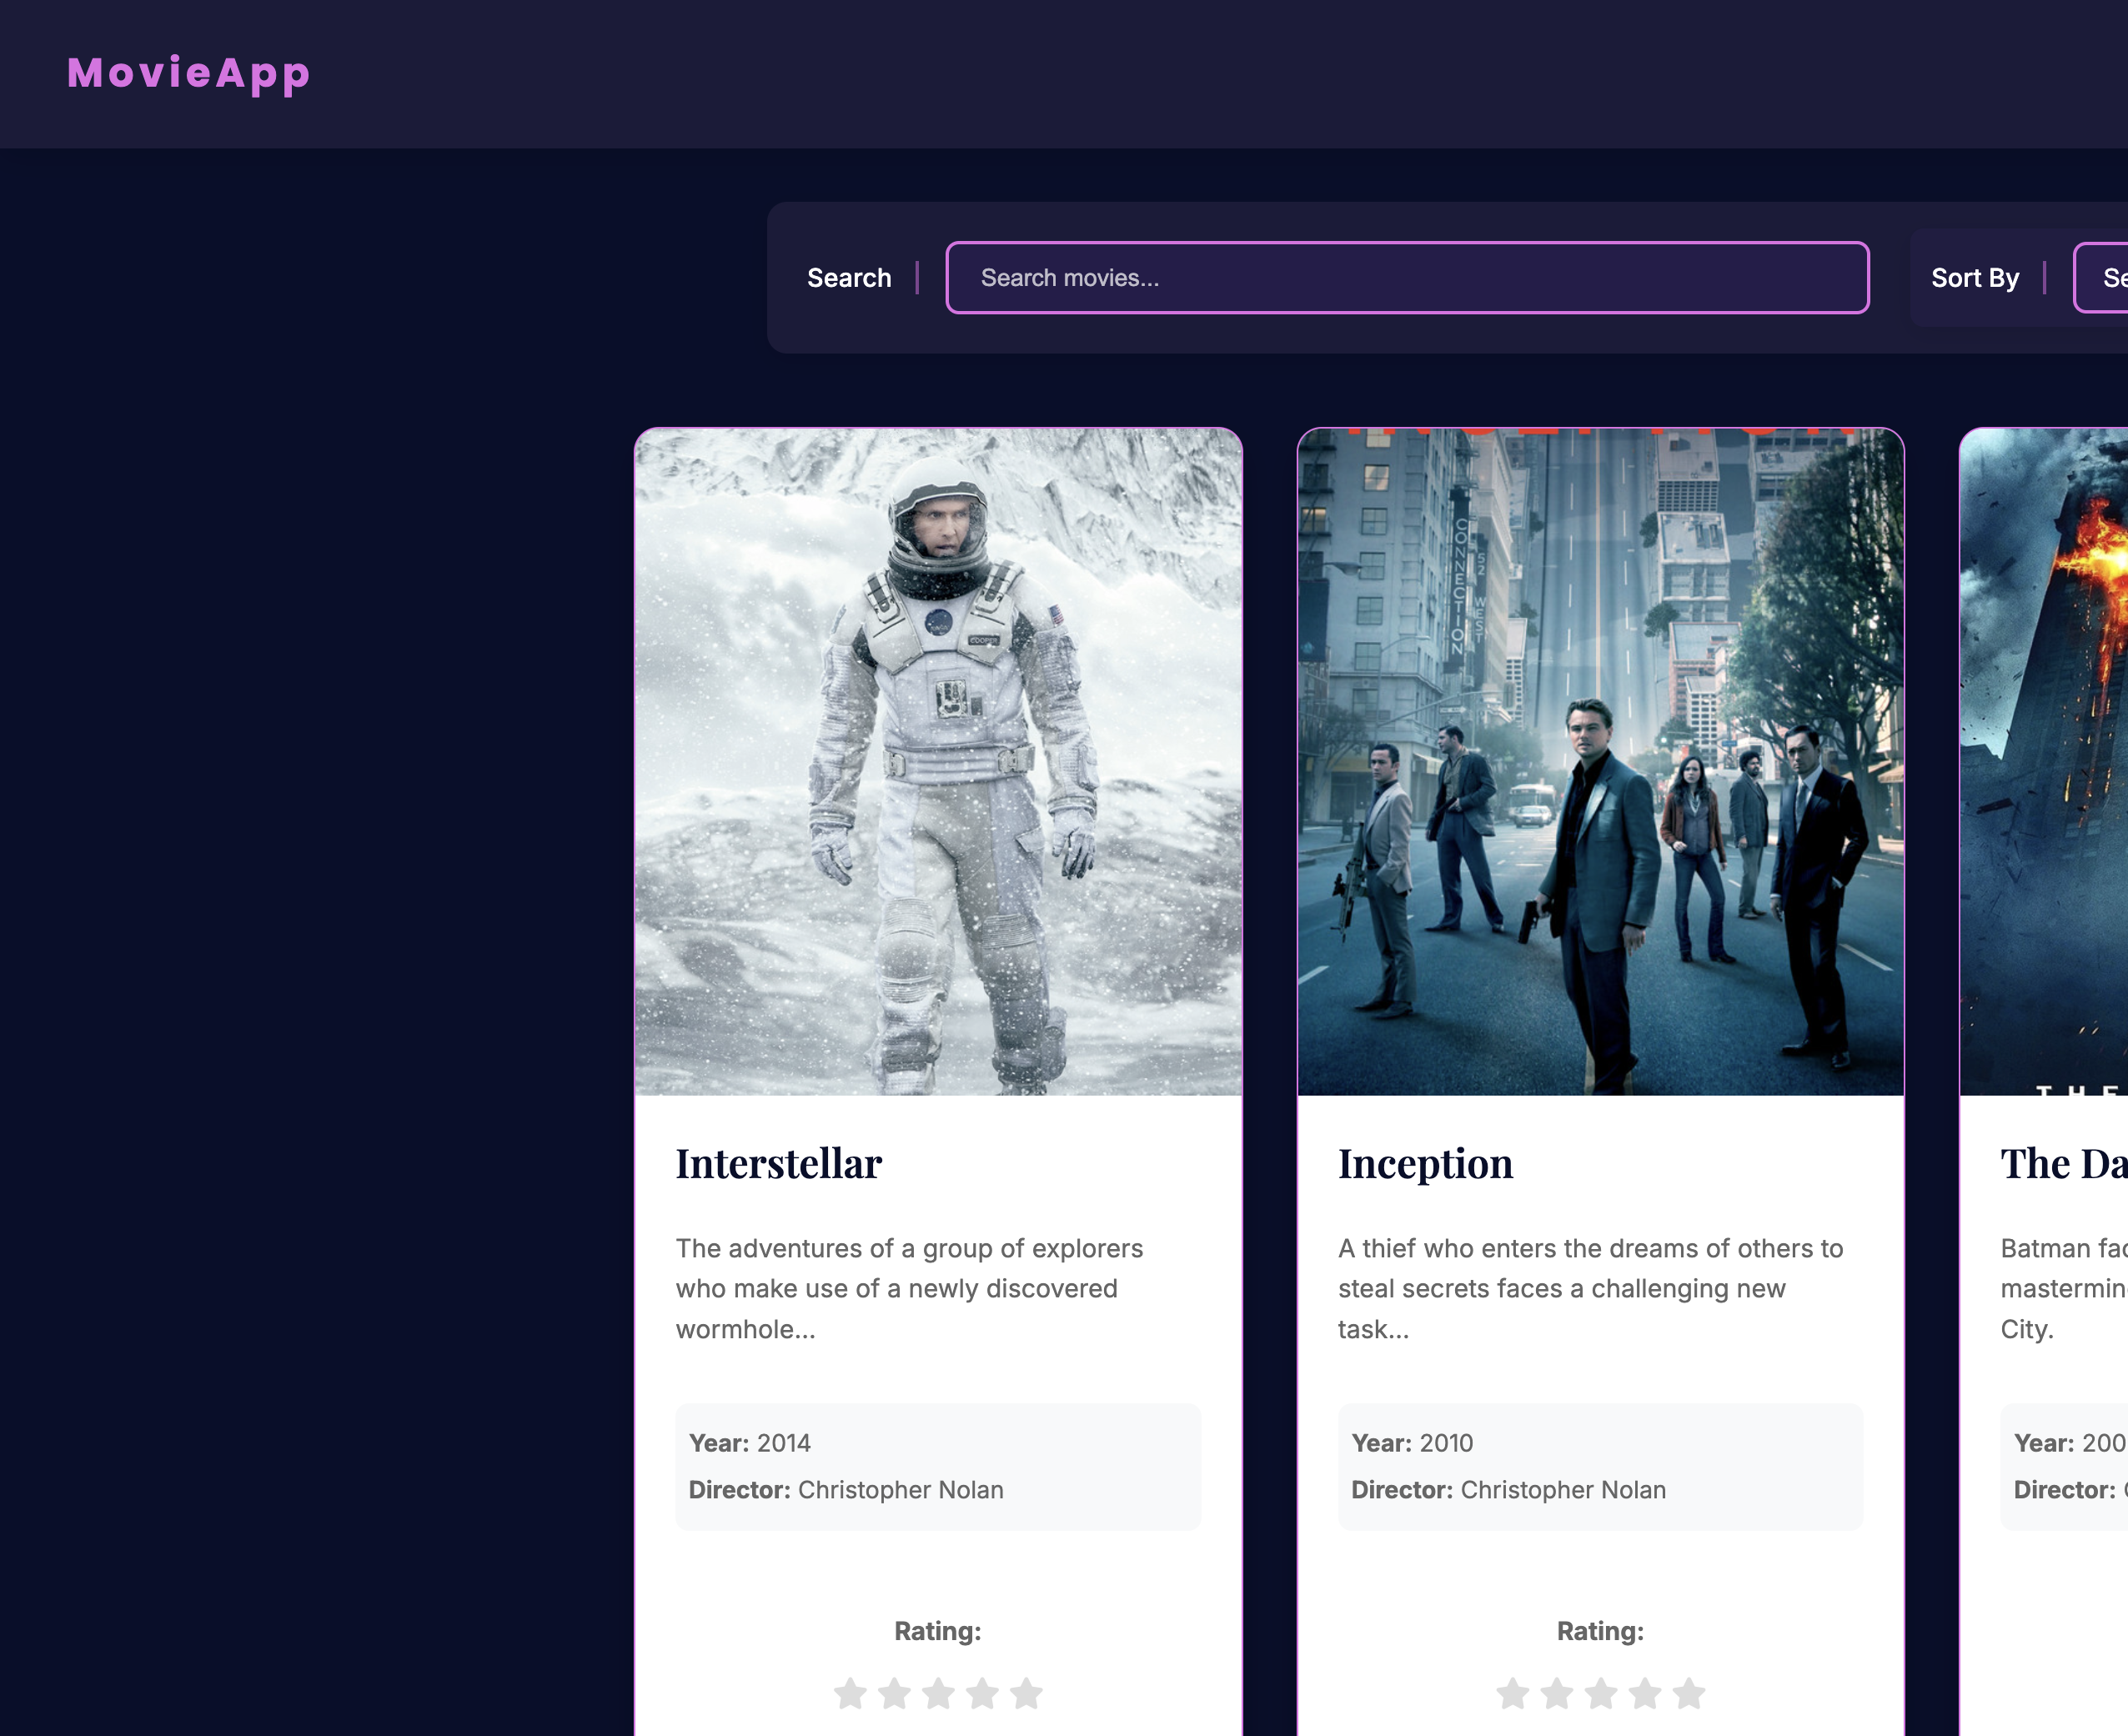Click the Sort By label
2128x1736 pixels.
click(1975, 278)
